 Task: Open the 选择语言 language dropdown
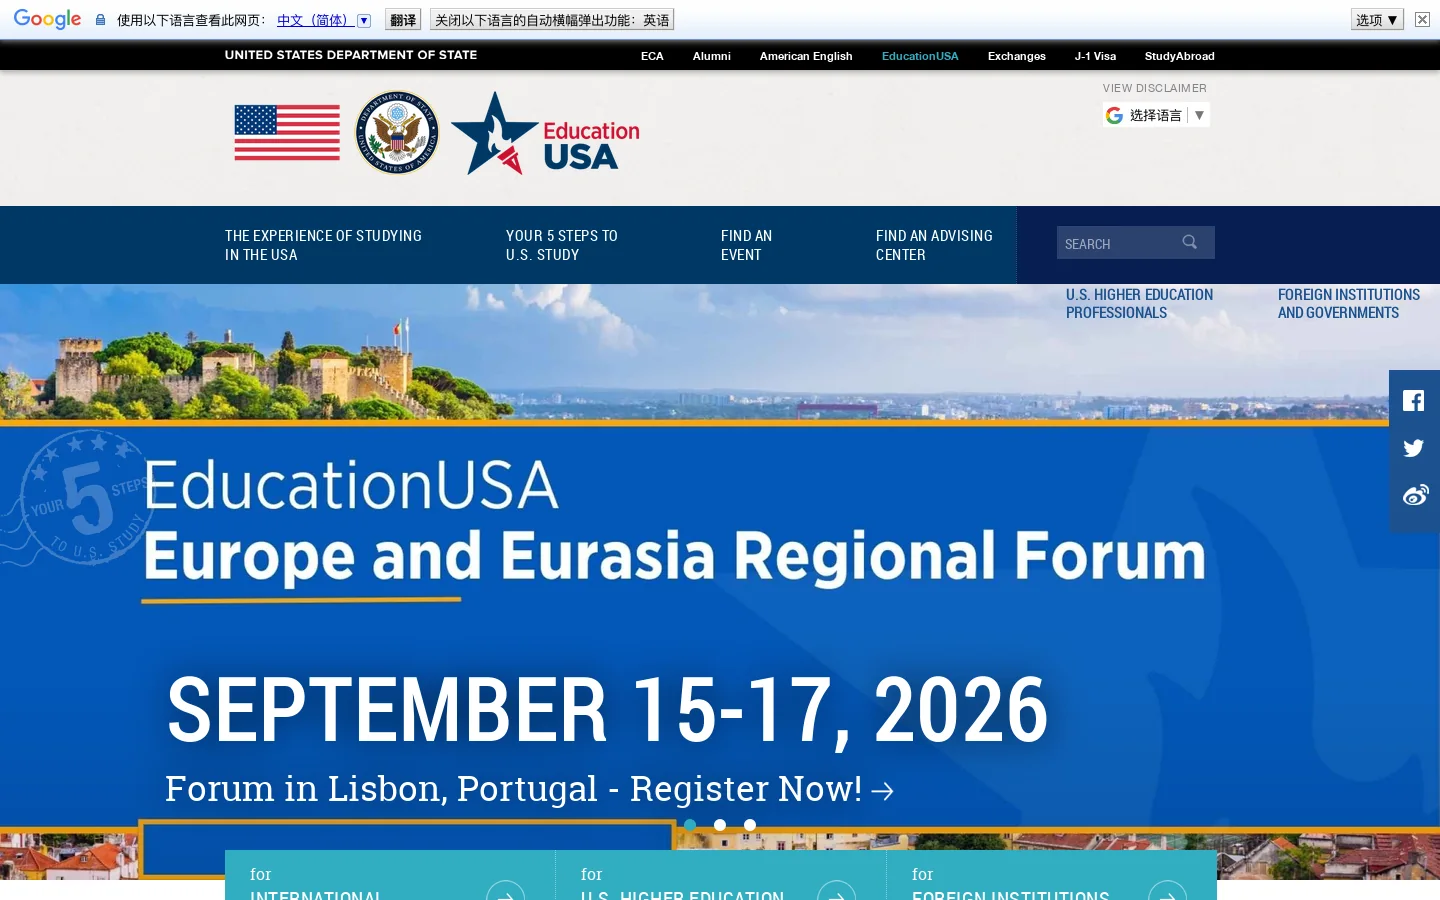click(x=1156, y=115)
